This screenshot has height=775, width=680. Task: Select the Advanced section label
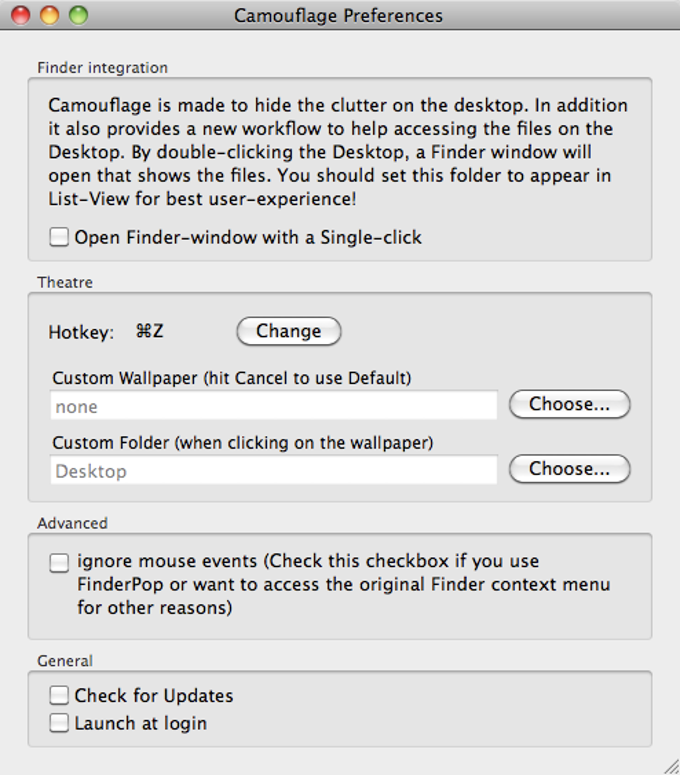click(x=72, y=523)
